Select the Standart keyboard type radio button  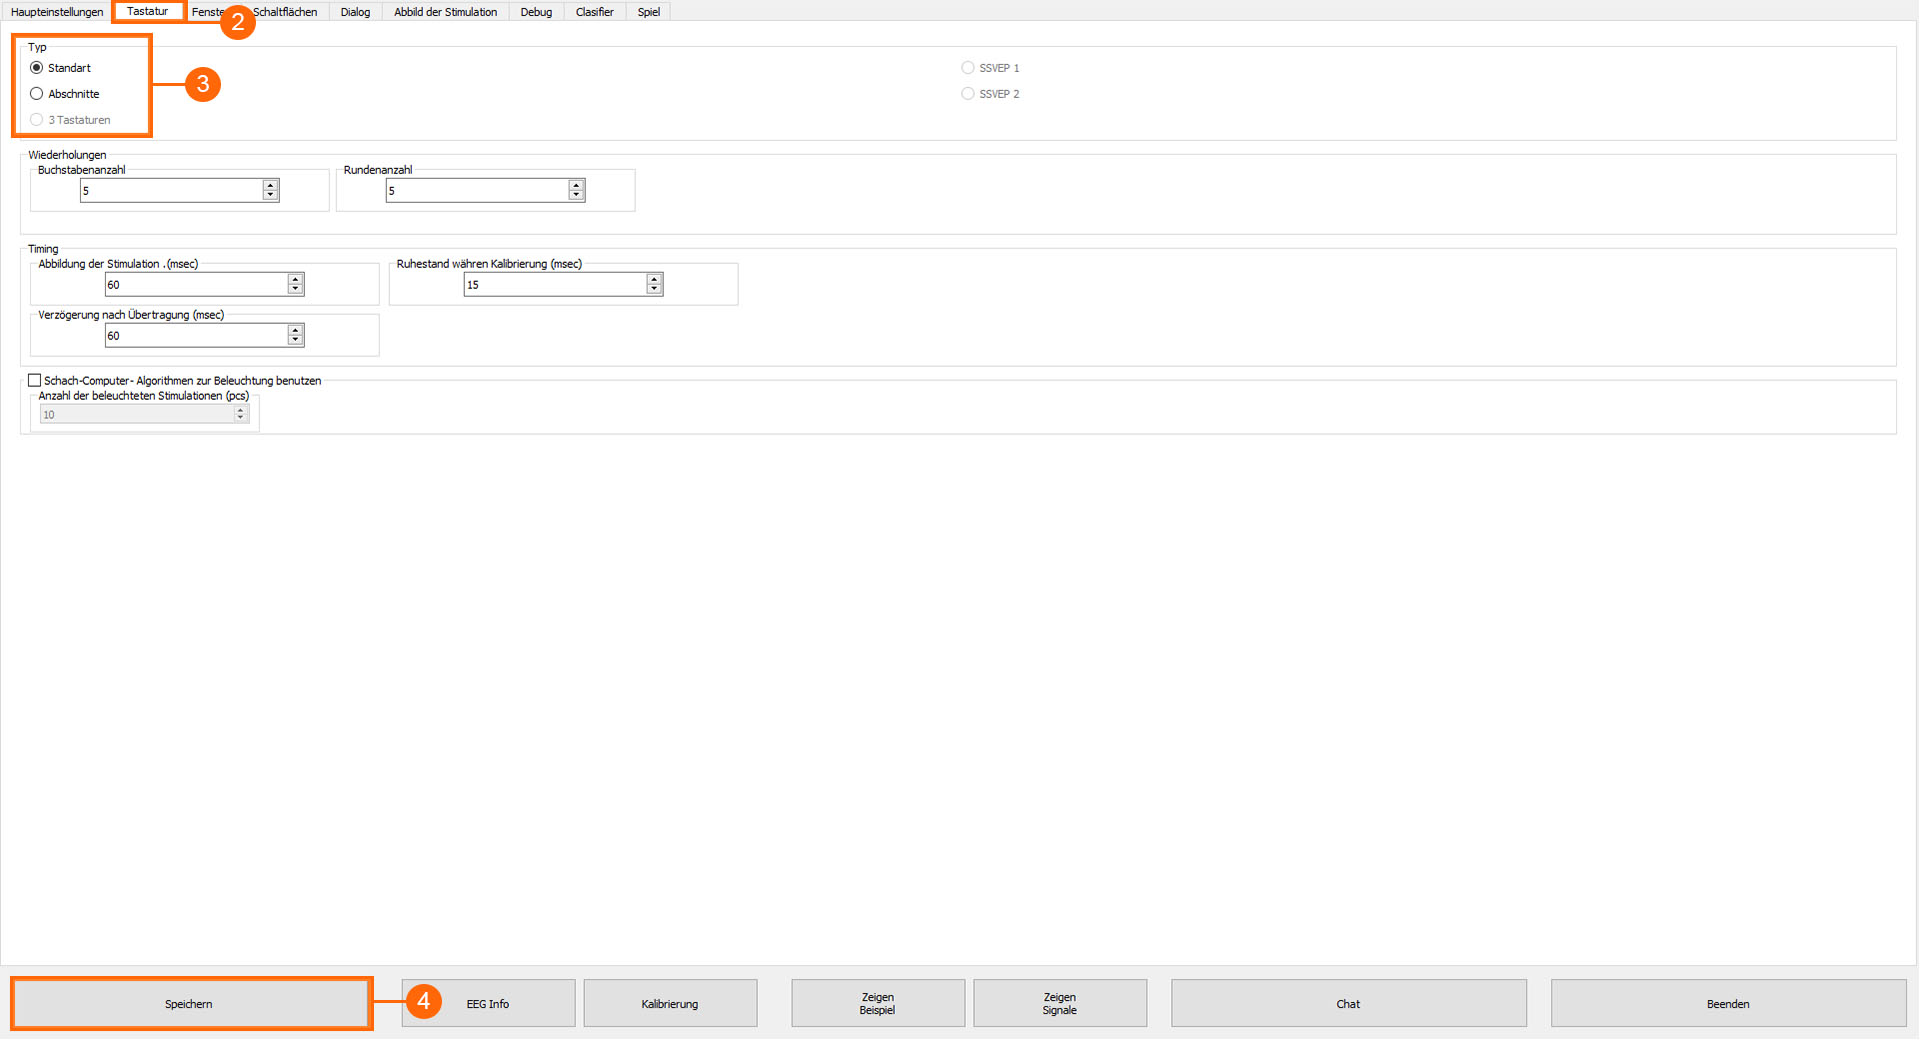coord(37,68)
